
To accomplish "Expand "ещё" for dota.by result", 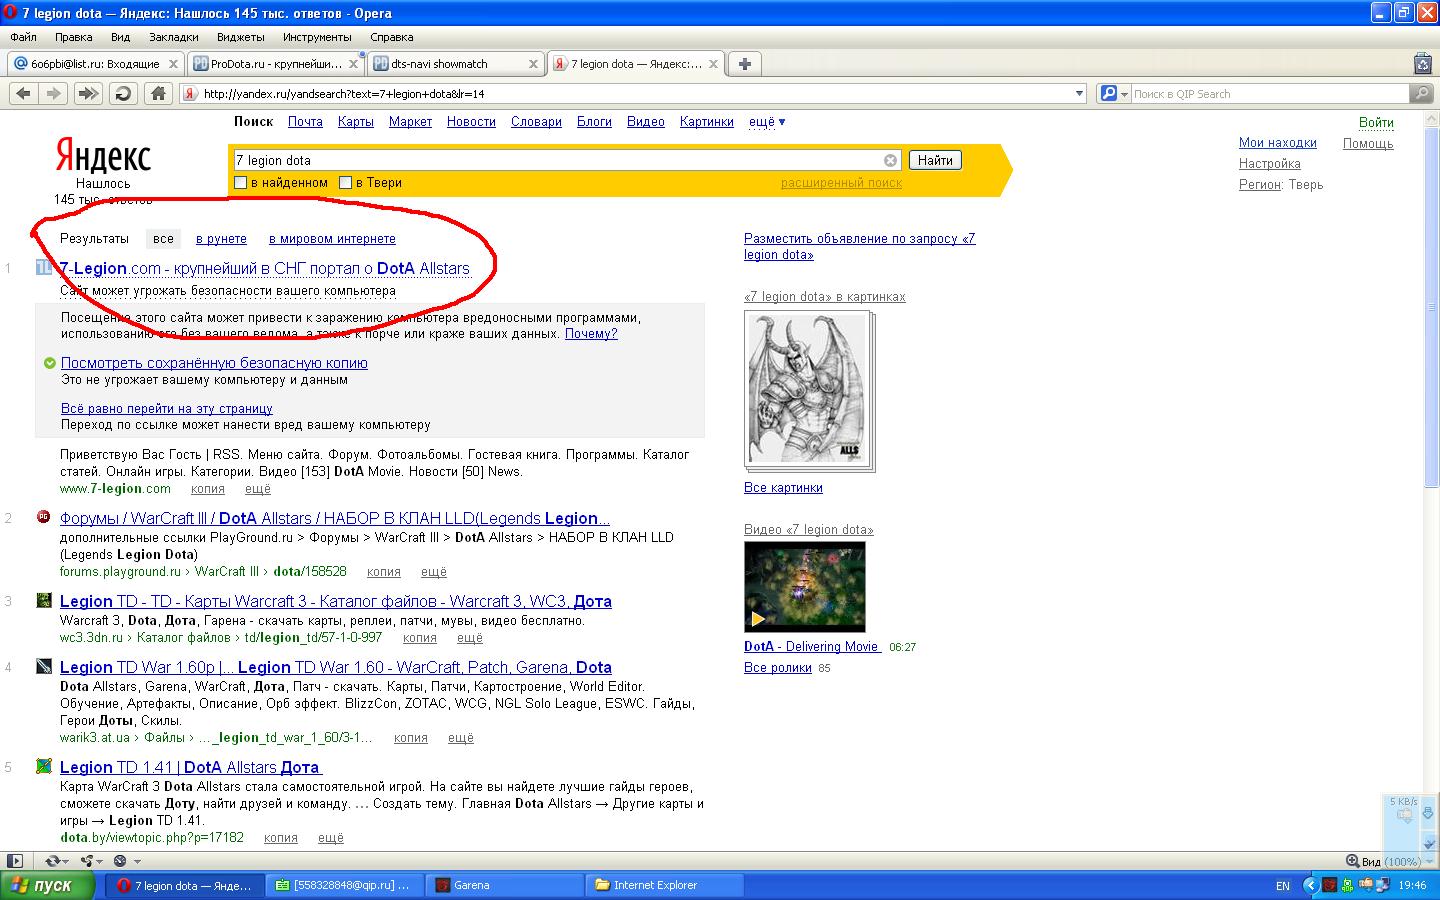I will pos(331,838).
